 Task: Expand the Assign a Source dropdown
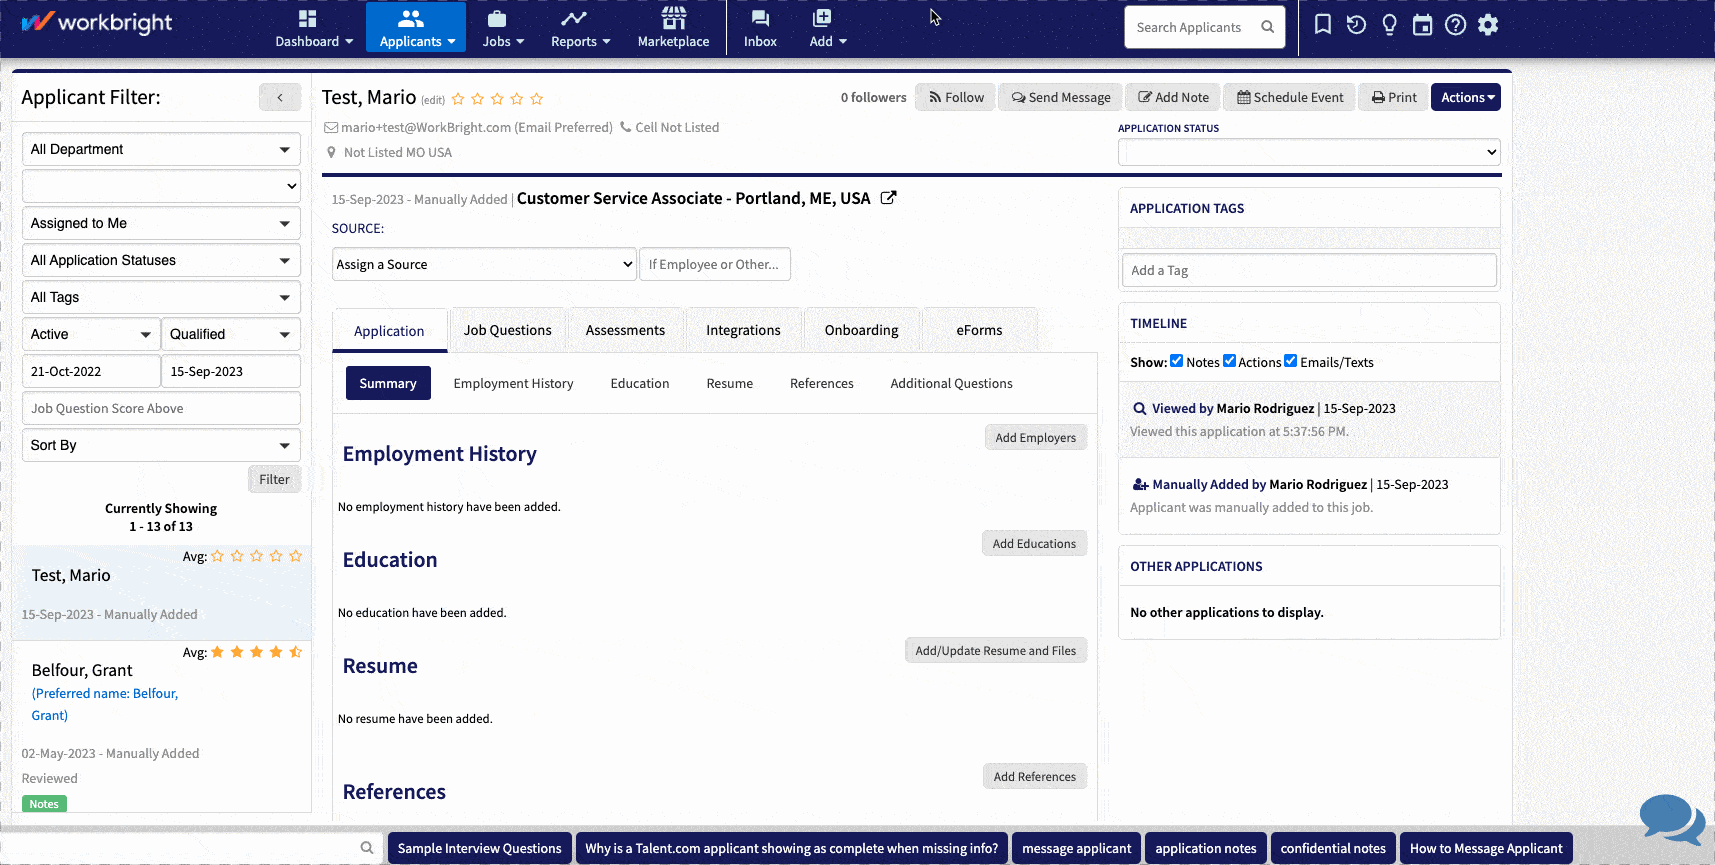(484, 264)
